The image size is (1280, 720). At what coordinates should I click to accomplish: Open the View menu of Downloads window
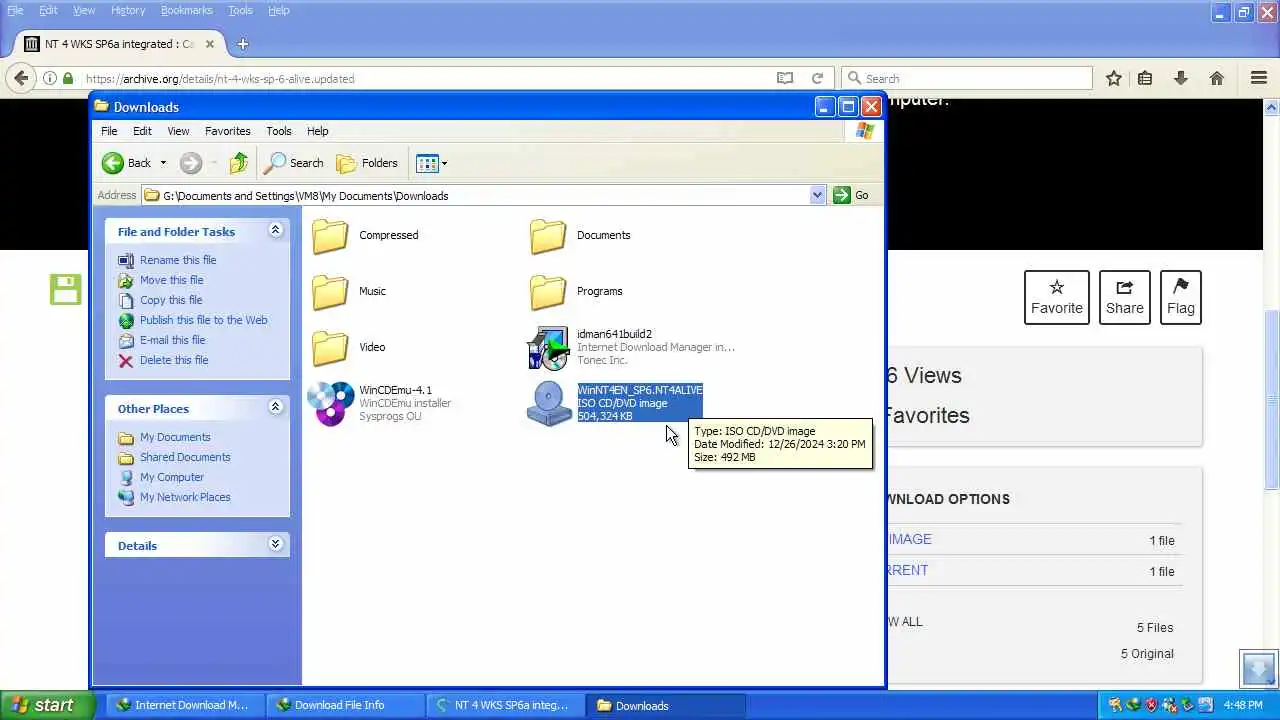[x=178, y=131]
